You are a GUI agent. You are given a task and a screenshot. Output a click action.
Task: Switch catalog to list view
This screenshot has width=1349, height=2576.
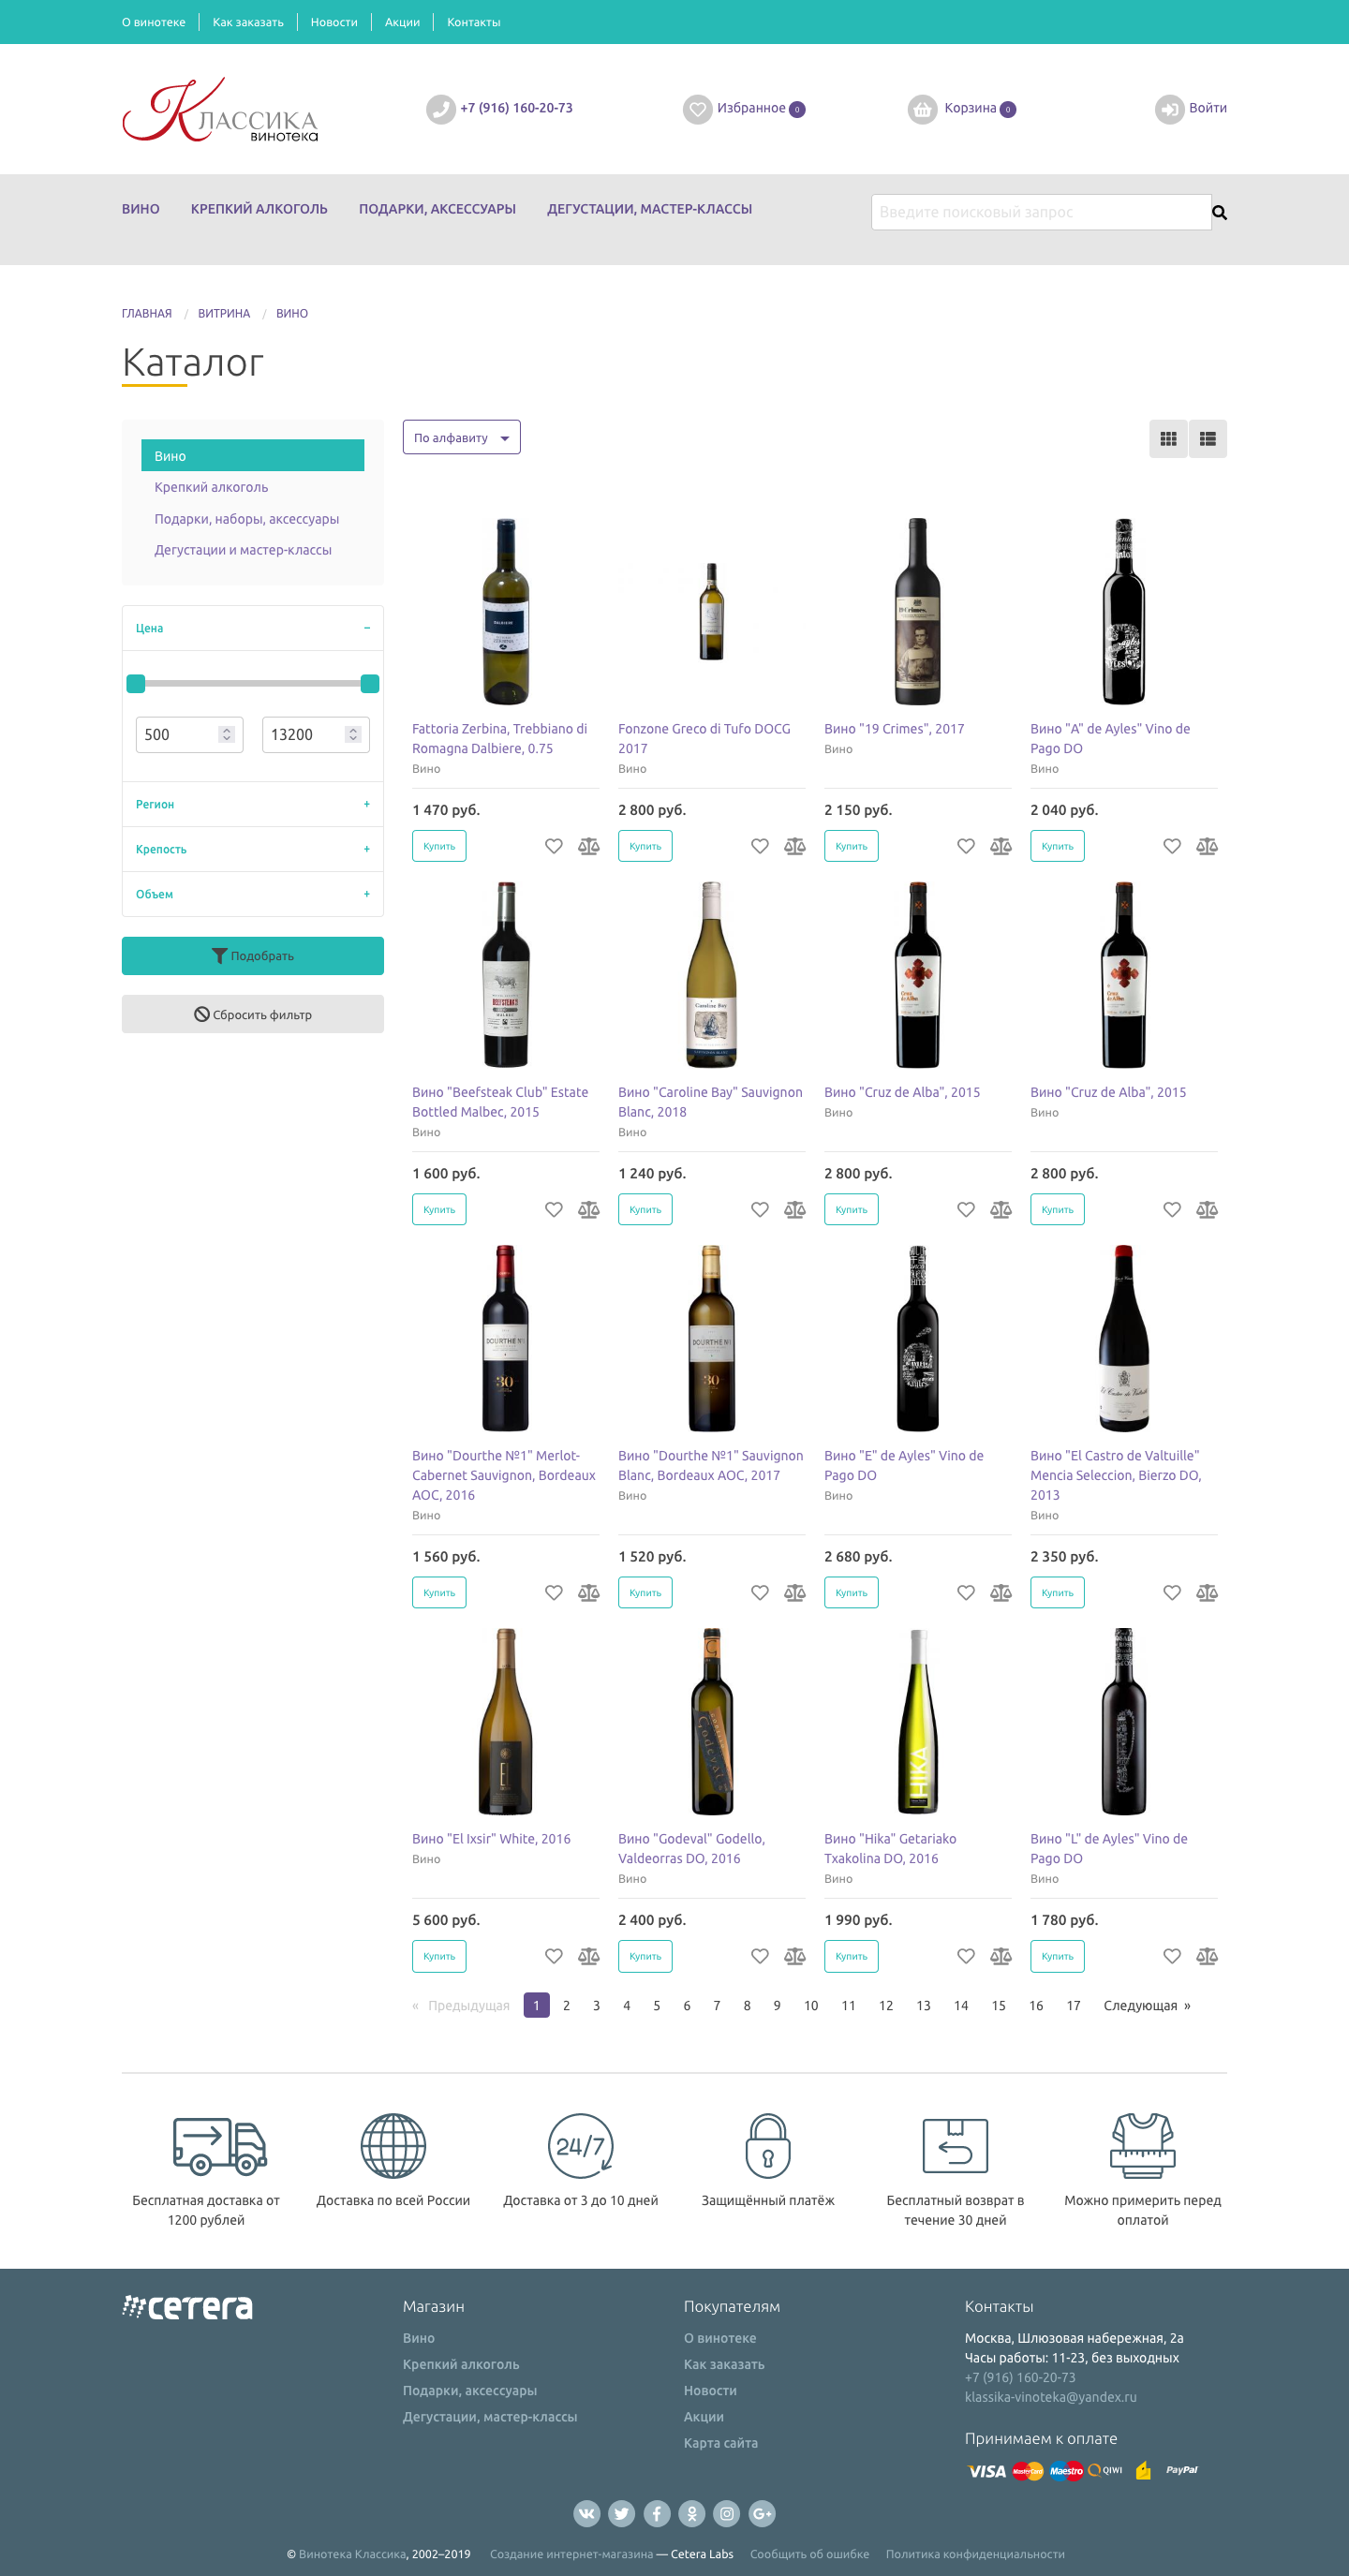pos(1207,439)
